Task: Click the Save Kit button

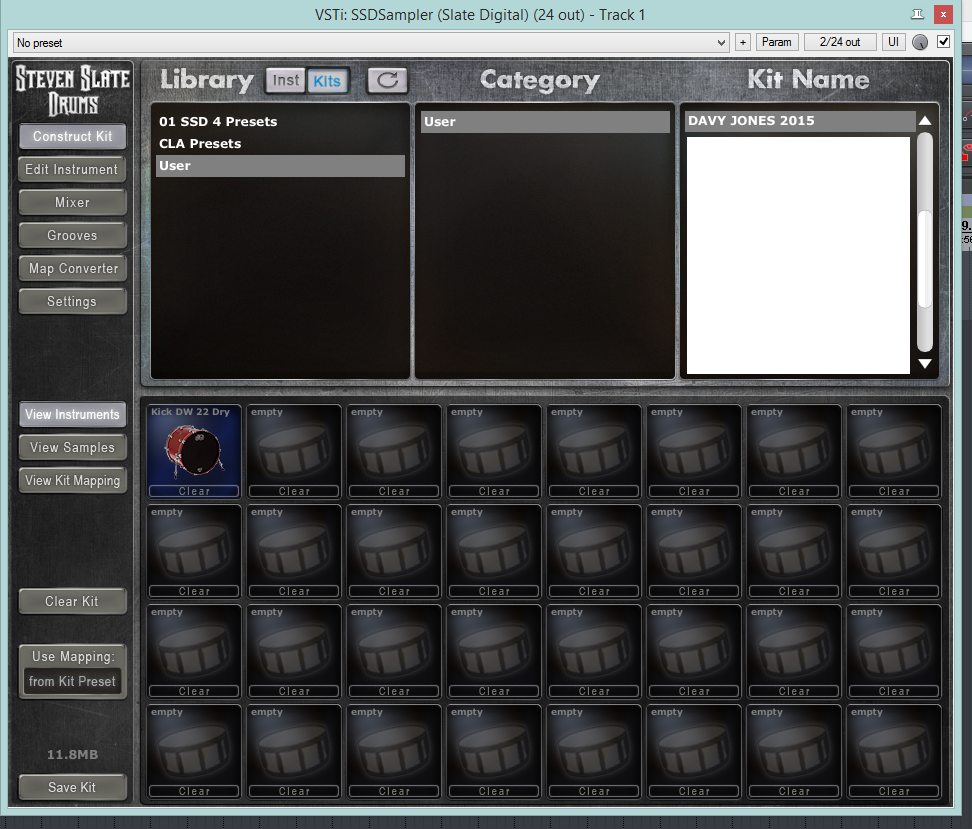Action: pyautogui.click(x=73, y=787)
